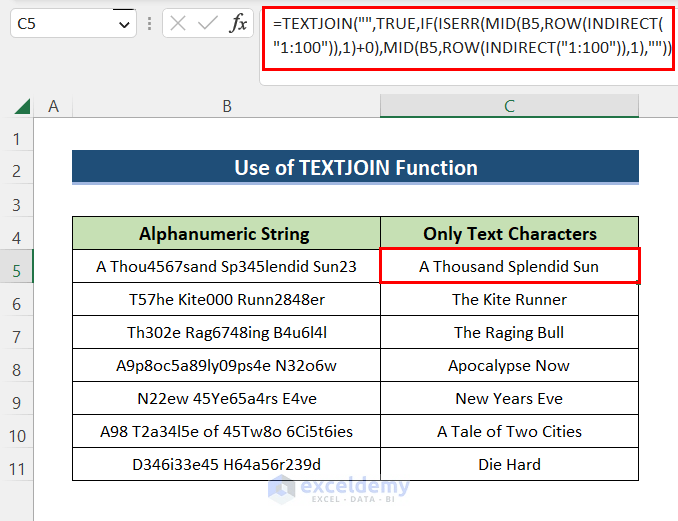Select cell 'A Thou4567sand Sp345lendid Sun23'
This screenshot has height=521, width=678.
click(x=227, y=266)
